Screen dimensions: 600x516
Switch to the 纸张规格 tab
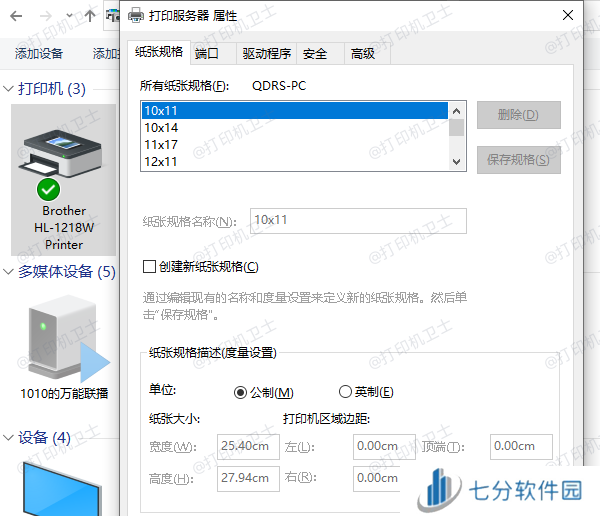(159, 52)
